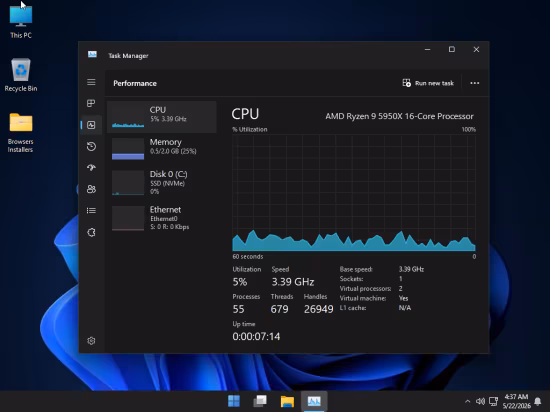Select the CPU performance entry
550x412 pixels.
[x=162, y=117]
